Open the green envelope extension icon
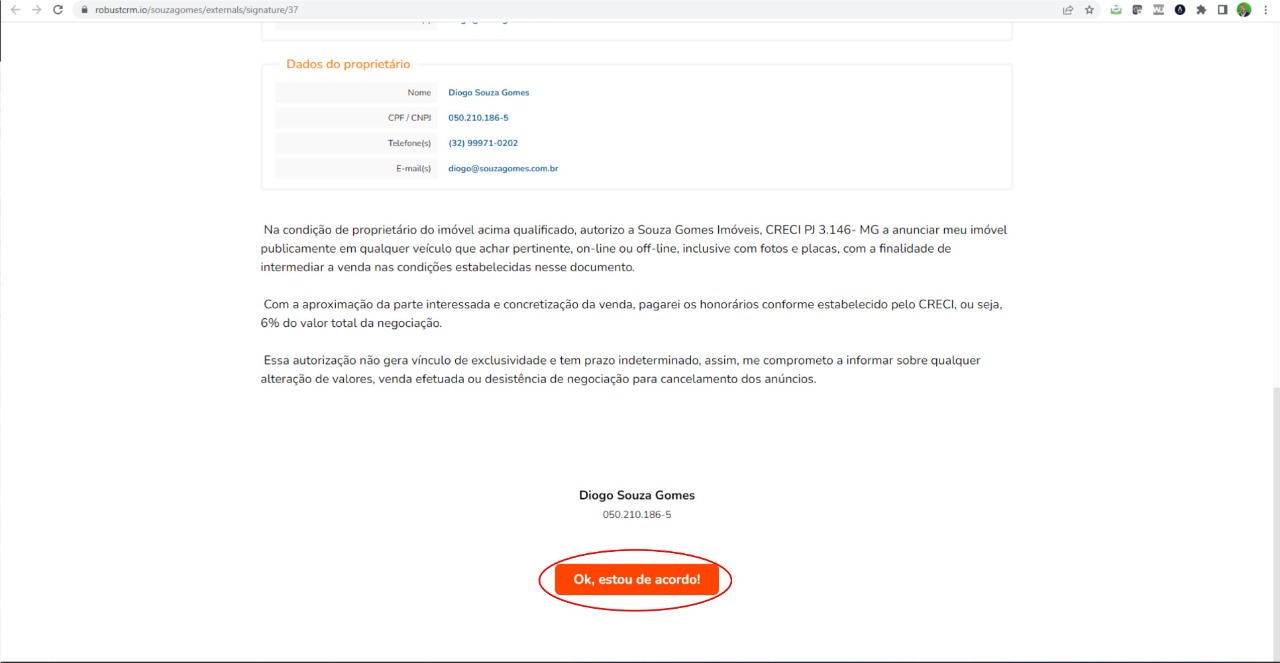Viewport: 1280px width, 663px height. pos(1116,10)
